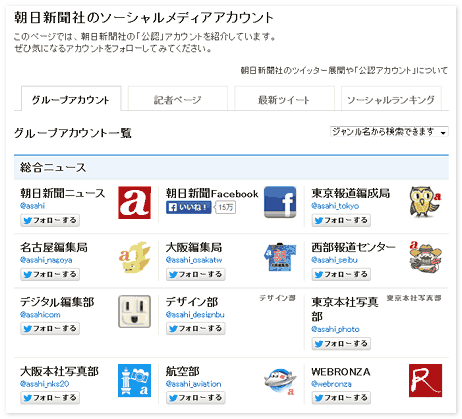Follow @asahi_nagoya on Twitter
This screenshot has height=419, width=462.
click(50, 274)
